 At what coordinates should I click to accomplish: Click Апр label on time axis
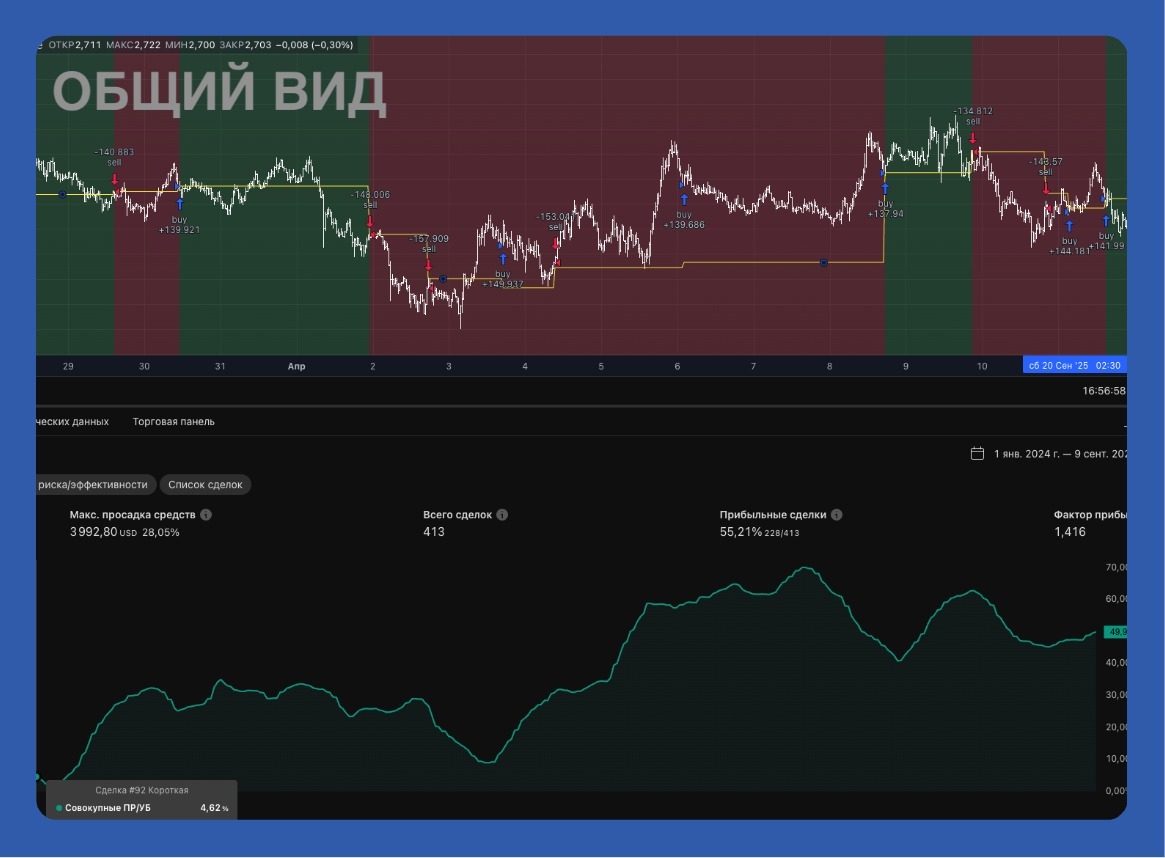pyautogui.click(x=296, y=365)
